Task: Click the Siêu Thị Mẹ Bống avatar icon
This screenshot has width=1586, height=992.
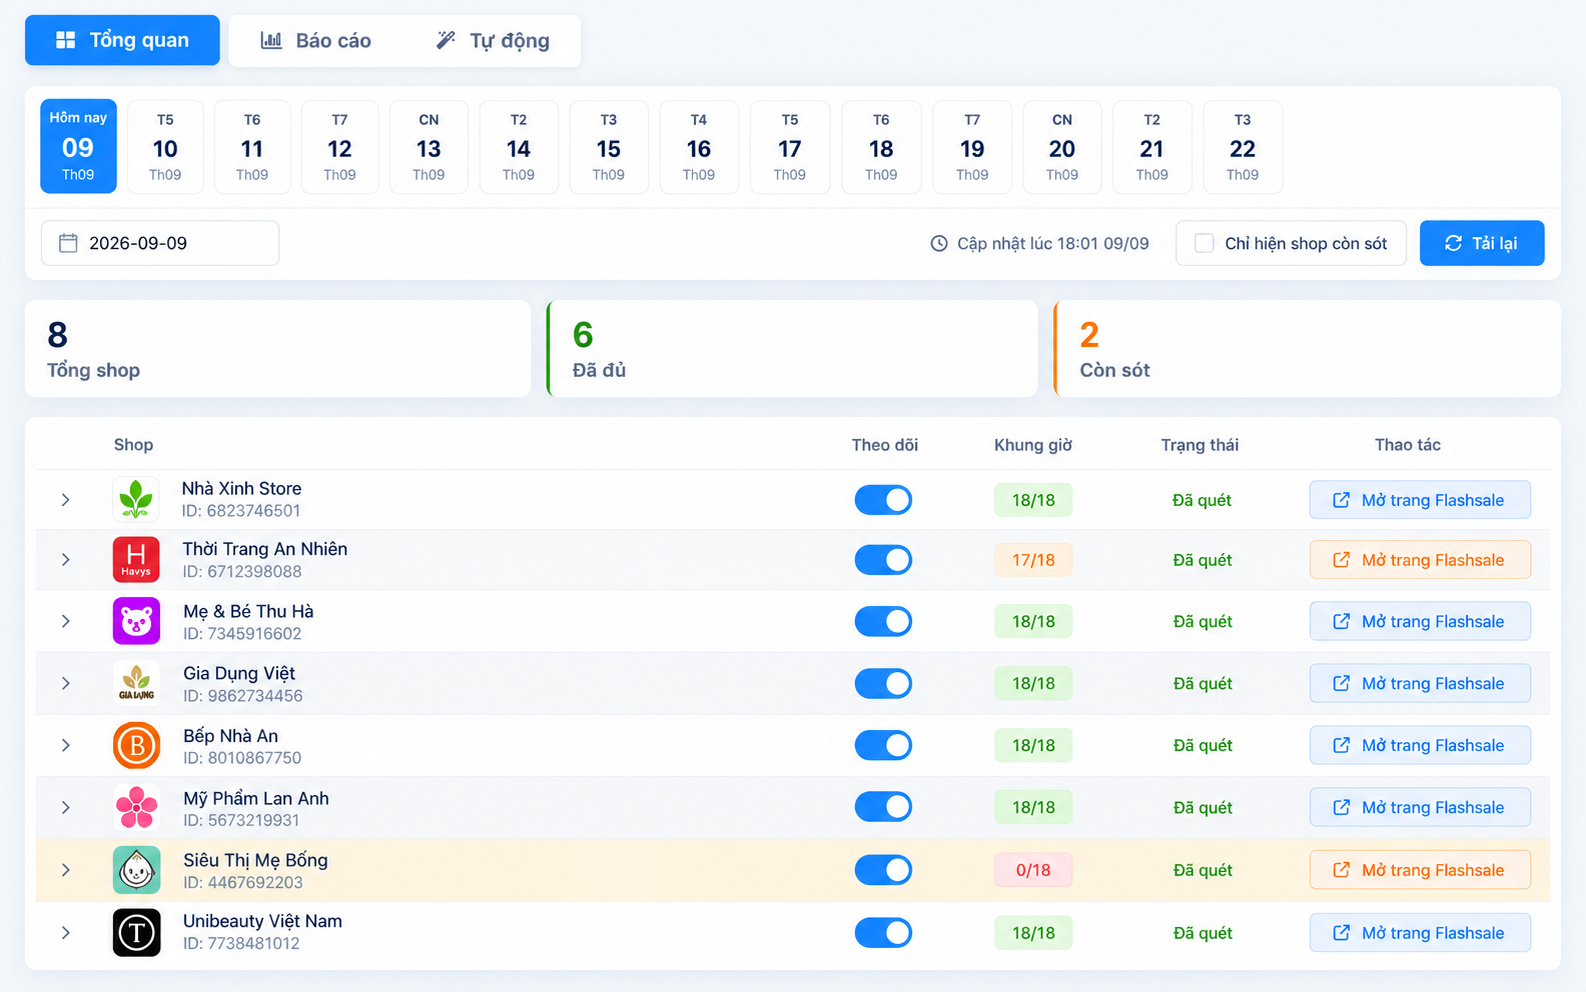Action: (x=136, y=870)
